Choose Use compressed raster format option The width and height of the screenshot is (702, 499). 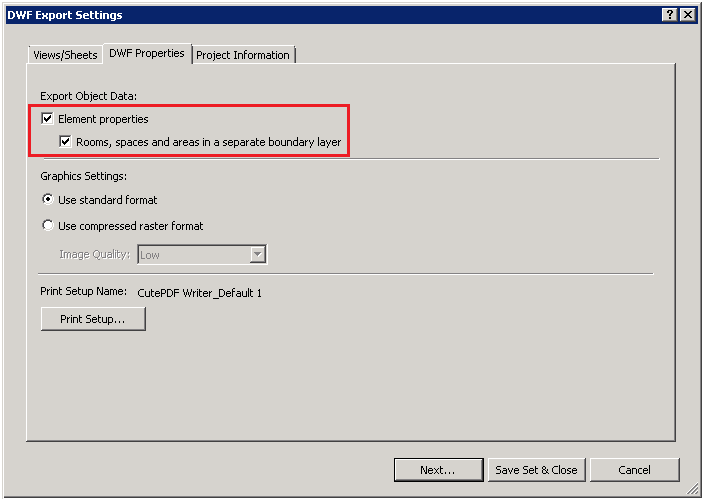tap(47, 225)
